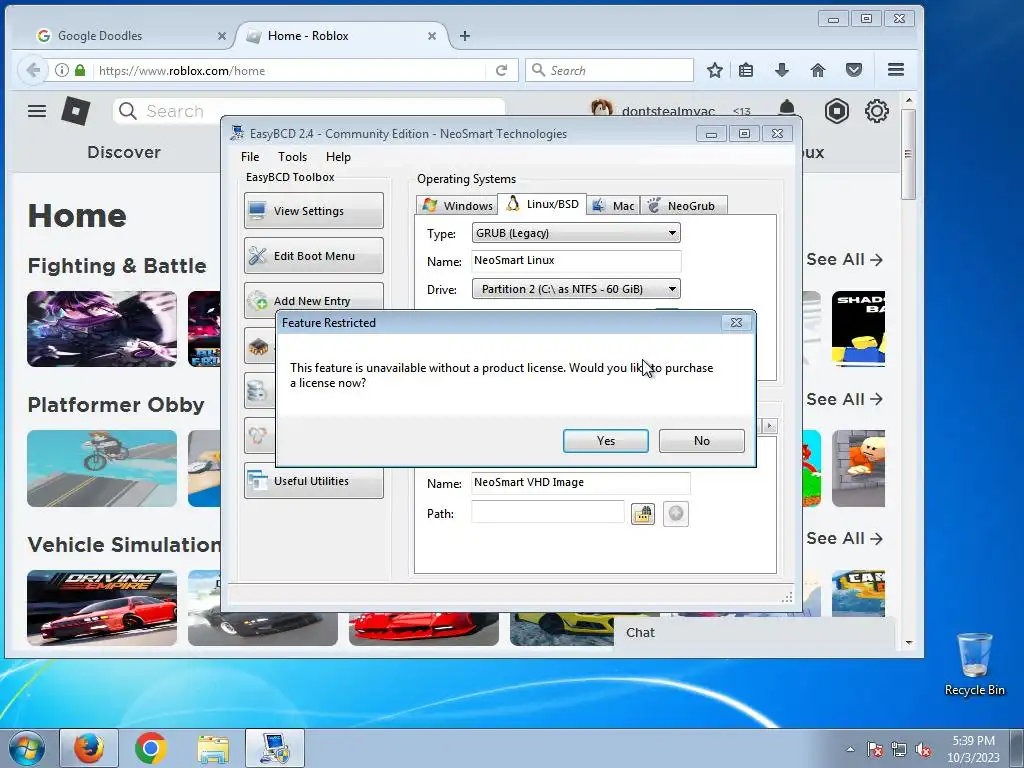Click the gray round icon beside Path
The height and width of the screenshot is (768, 1024).
676,514
